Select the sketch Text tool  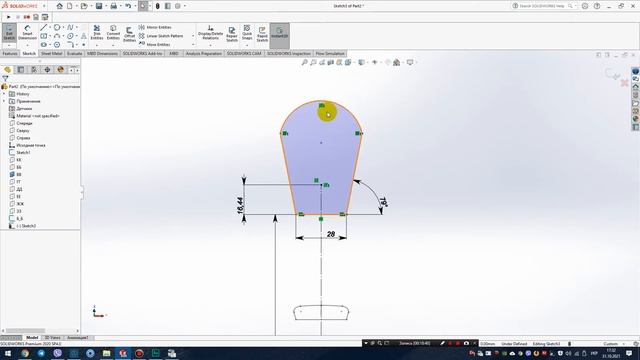click(x=84, y=36)
